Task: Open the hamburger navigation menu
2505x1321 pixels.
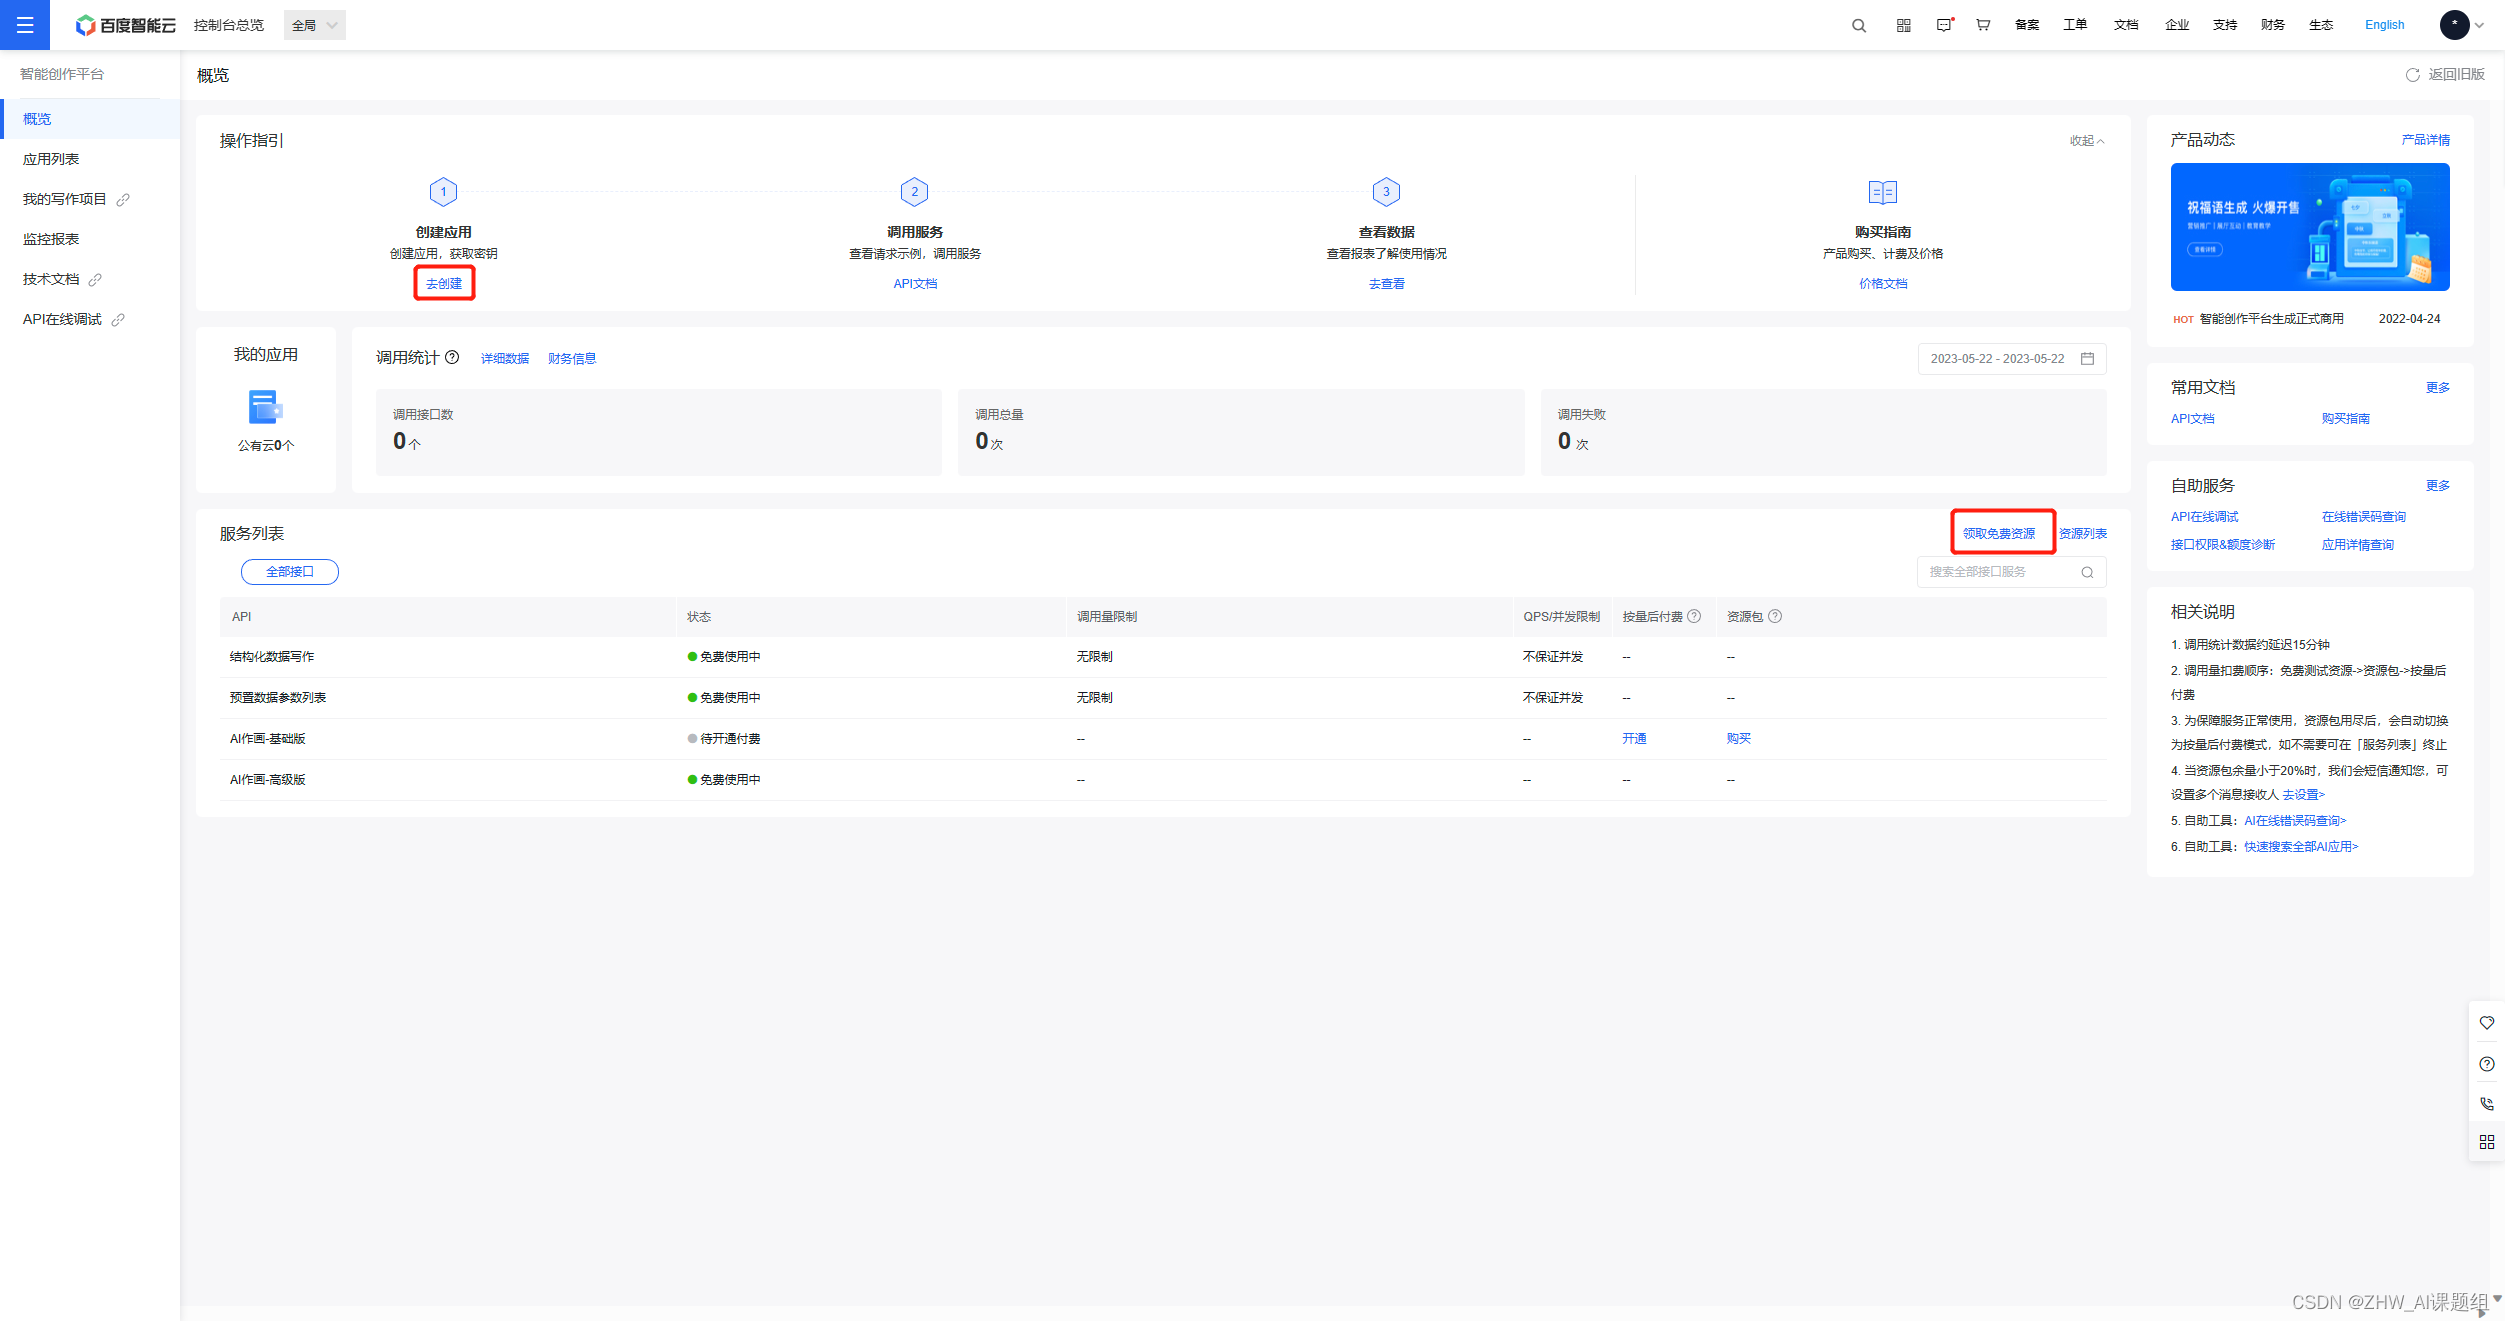Action: (x=25, y=25)
